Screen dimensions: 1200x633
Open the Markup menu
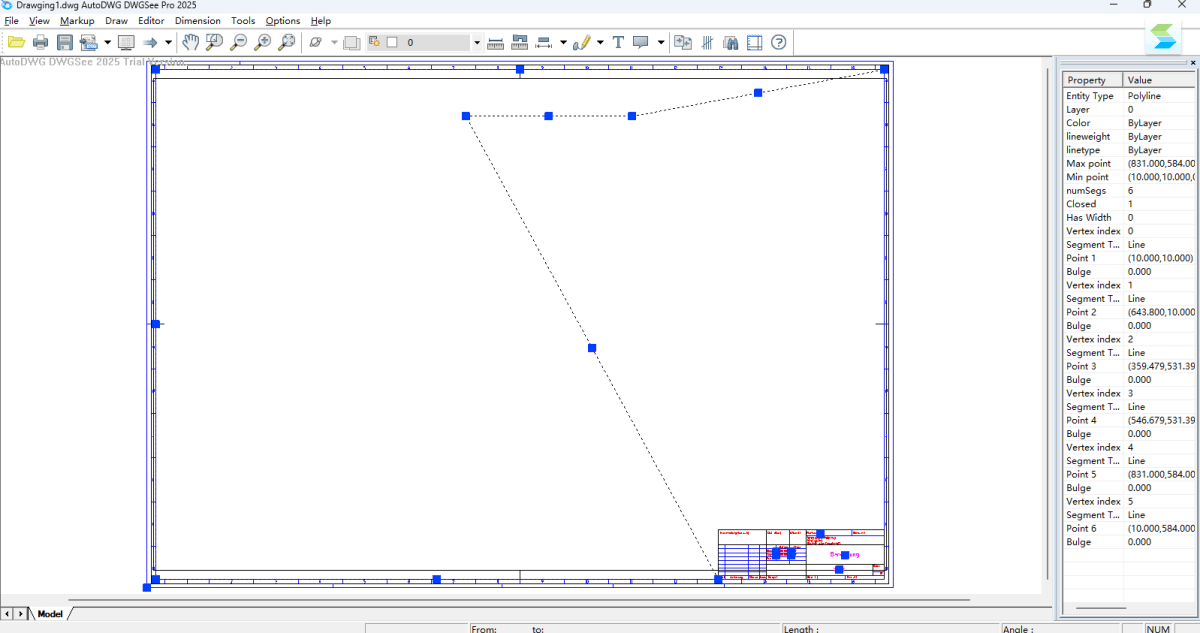[x=77, y=20]
